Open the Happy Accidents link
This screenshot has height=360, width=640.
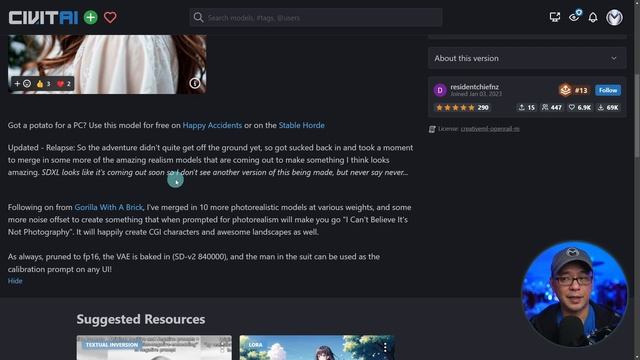pos(212,125)
